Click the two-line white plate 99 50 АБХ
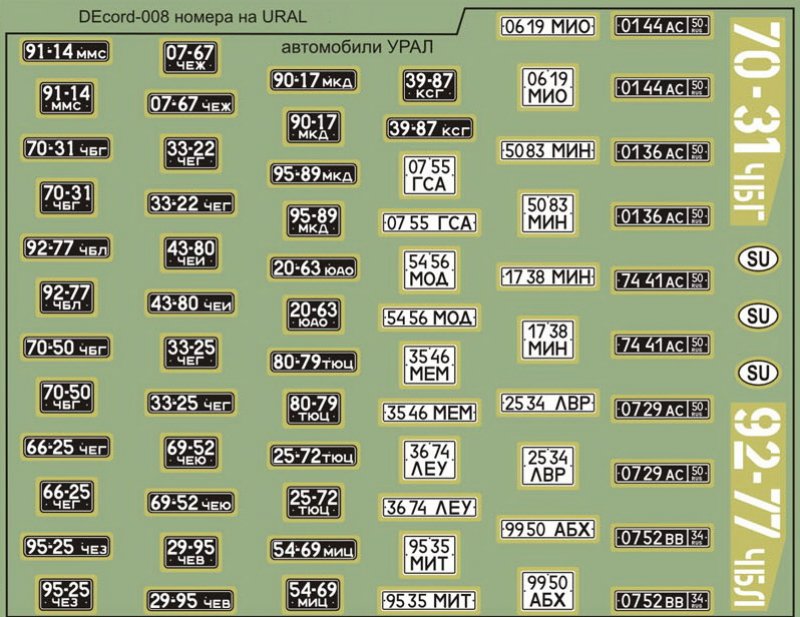800x617 pixels. coord(547,591)
